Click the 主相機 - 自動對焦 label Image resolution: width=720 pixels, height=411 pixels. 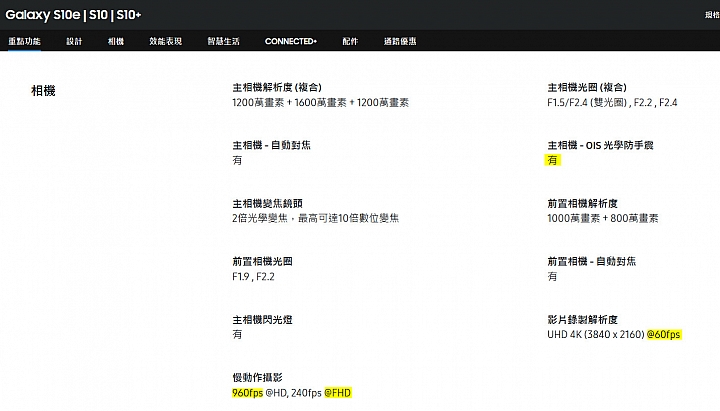[271, 145]
